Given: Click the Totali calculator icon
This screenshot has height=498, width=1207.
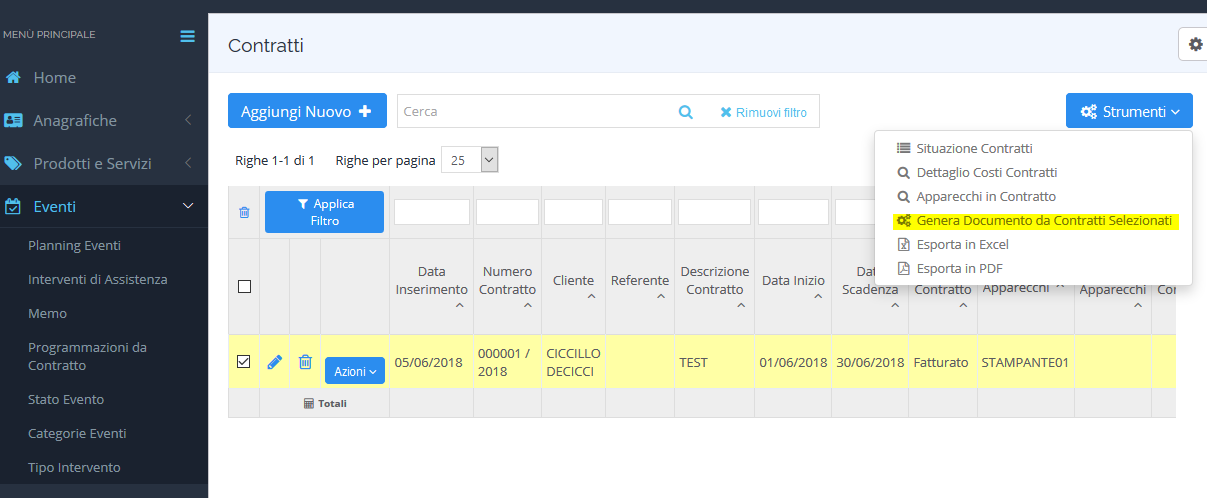Looking at the screenshot, I should (309, 404).
